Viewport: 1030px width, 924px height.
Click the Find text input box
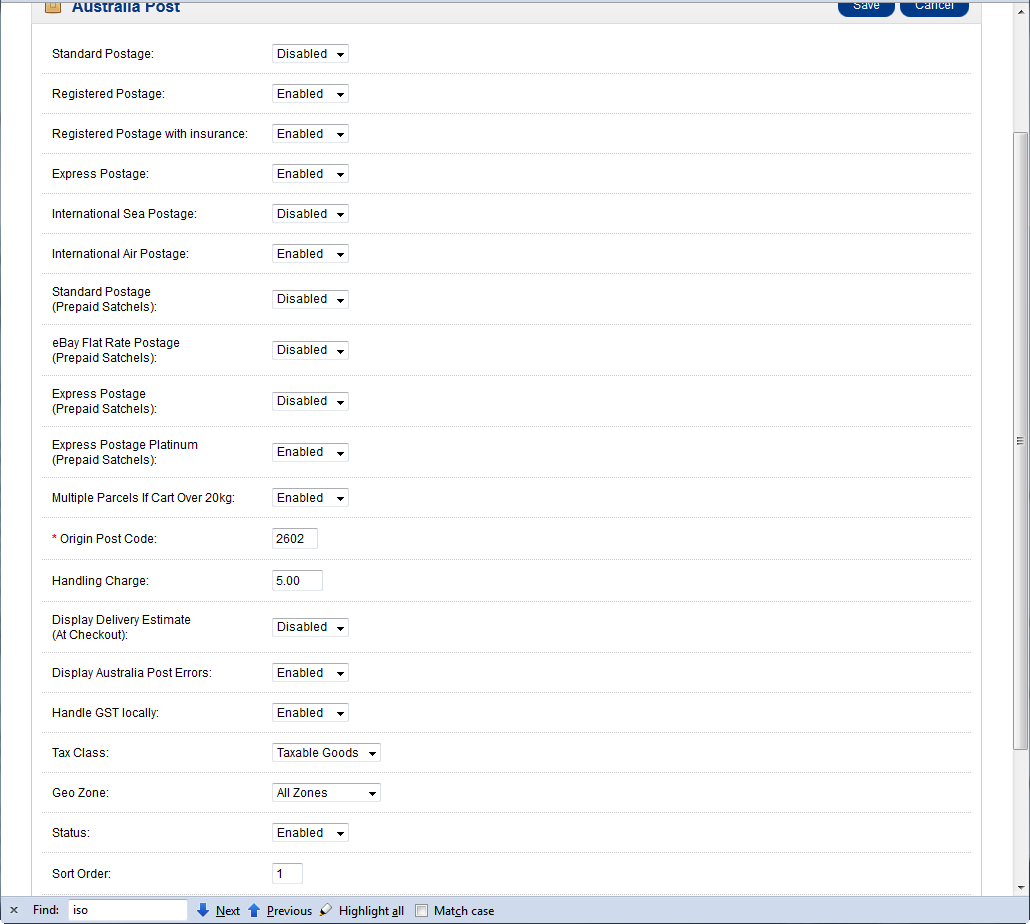coord(127,910)
